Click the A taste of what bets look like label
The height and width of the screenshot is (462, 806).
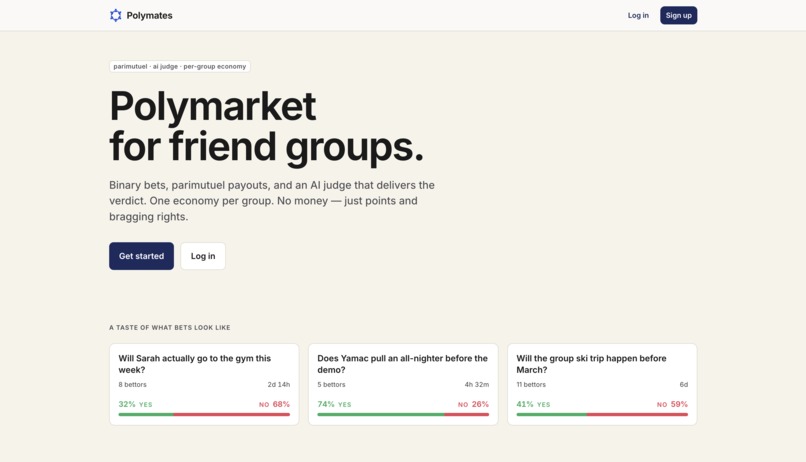tap(170, 327)
